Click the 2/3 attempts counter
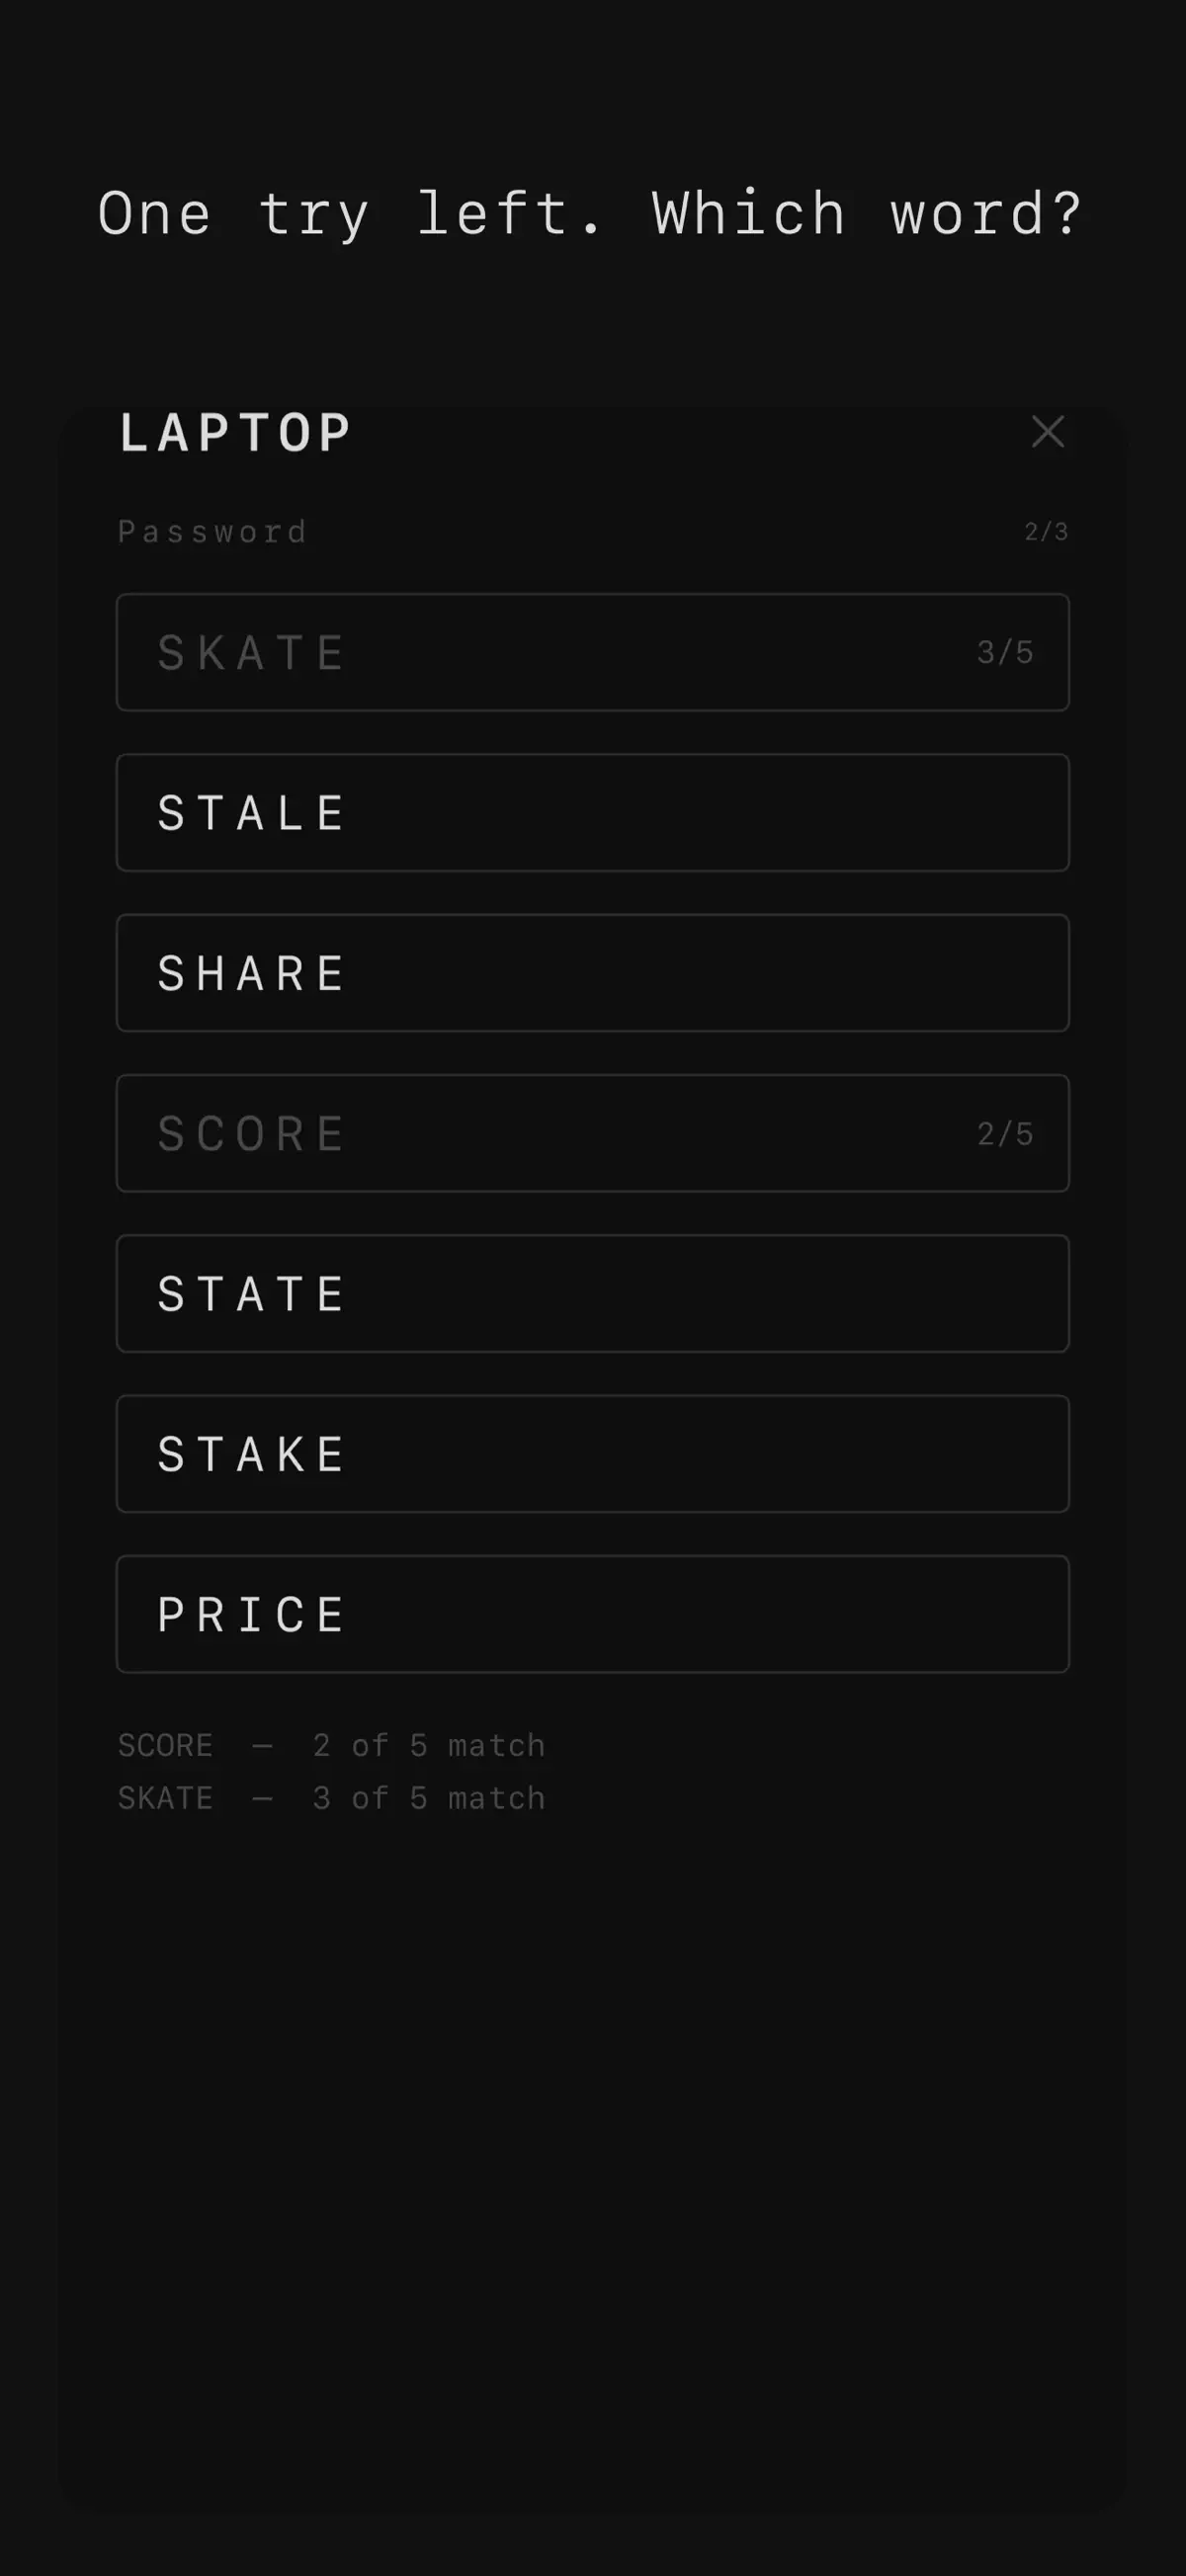1186x2576 pixels. pos(1046,532)
